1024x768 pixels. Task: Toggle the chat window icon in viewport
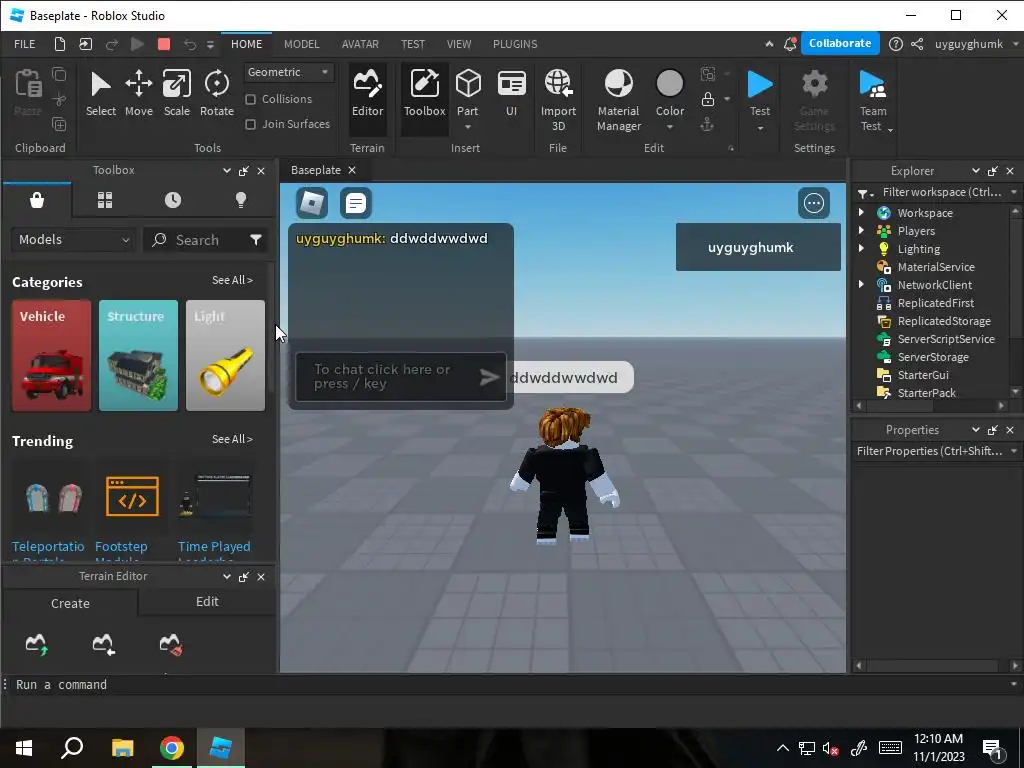[356, 203]
